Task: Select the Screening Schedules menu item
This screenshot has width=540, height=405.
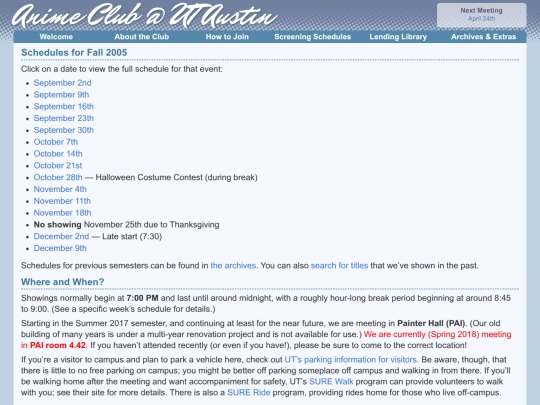Action: [312, 37]
